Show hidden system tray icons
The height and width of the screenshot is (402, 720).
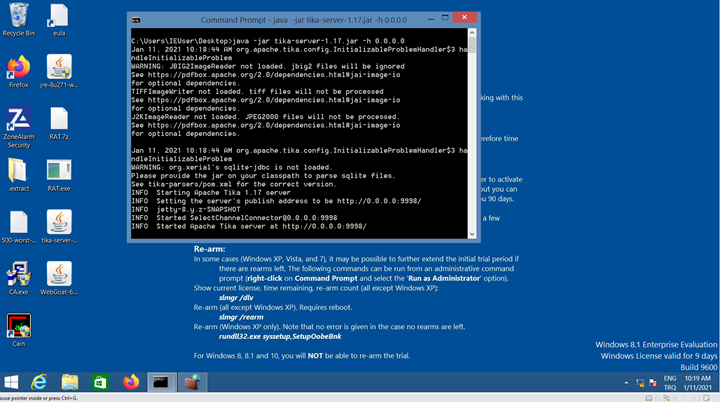click(x=626, y=383)
